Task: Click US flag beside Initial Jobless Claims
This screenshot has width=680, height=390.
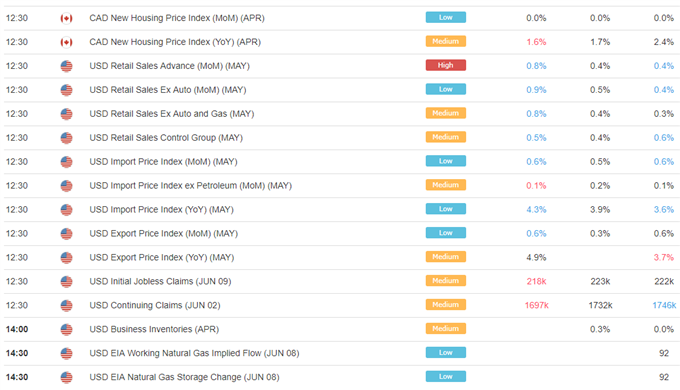Action: (66, 282)
